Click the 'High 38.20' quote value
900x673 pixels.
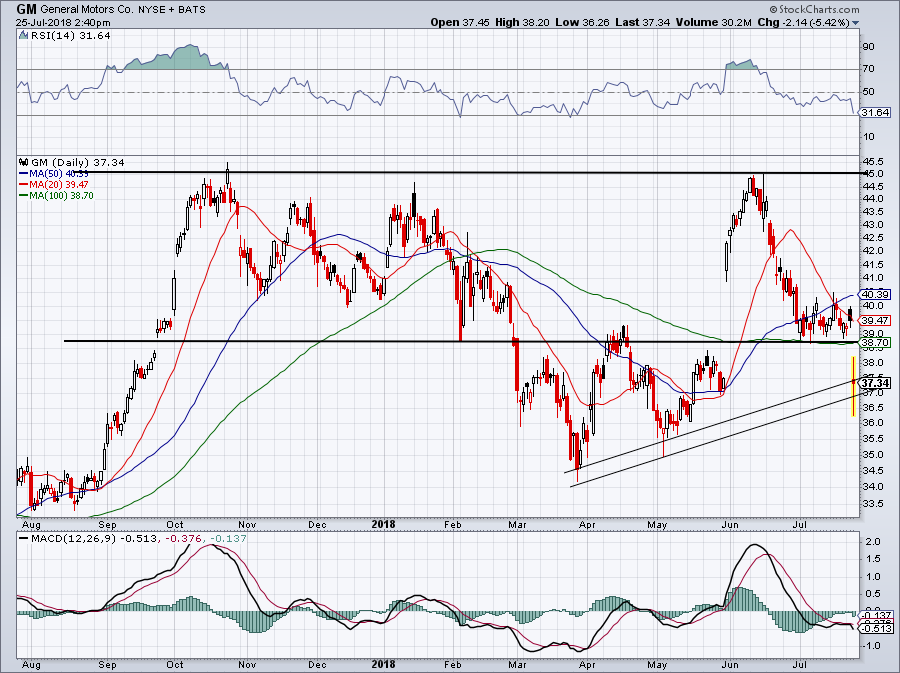point(522,22)
